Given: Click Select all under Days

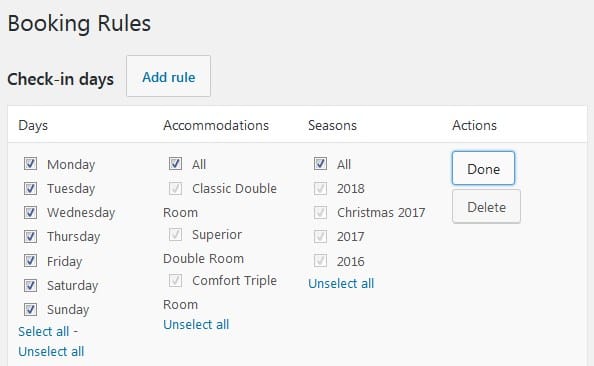Looking at the screenshot, I should [44, 332].
